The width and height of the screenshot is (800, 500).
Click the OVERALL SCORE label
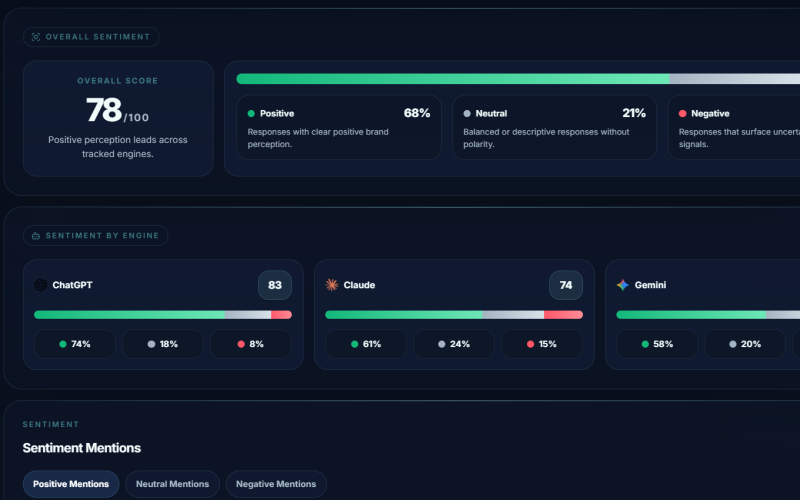pyautogui.click(x=118, y=81)
